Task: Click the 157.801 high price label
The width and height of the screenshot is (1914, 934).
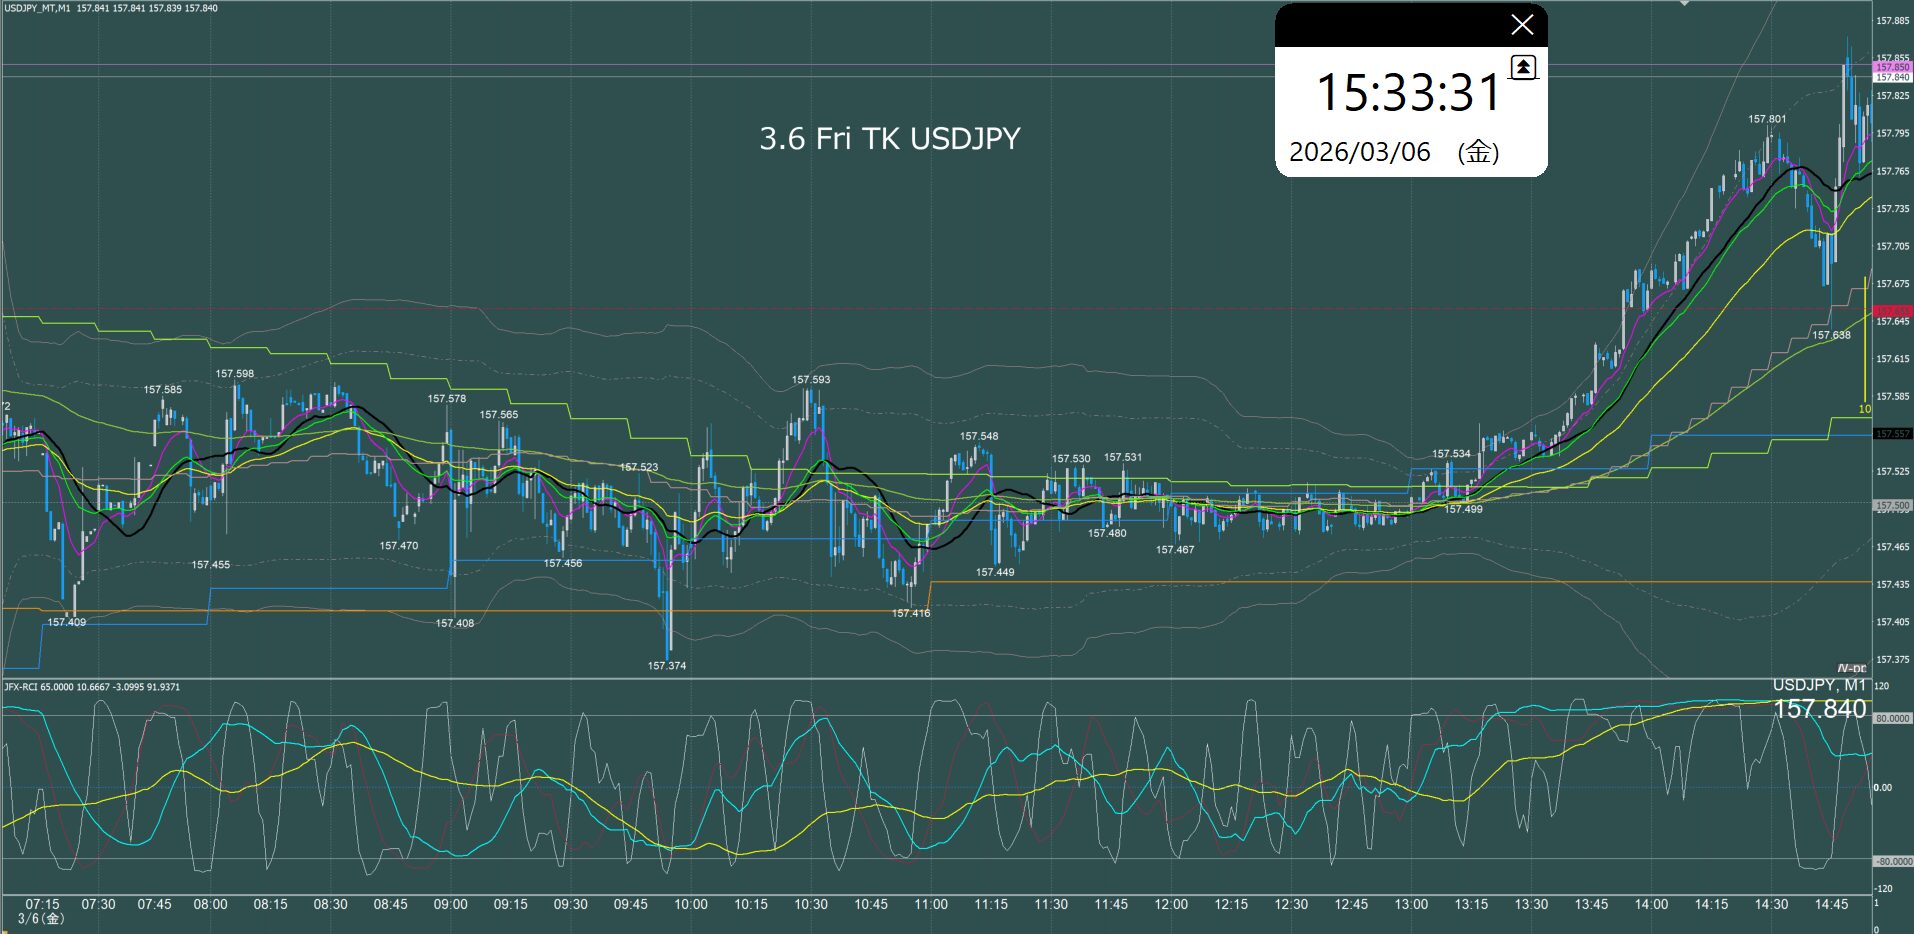Action: coord(1766,119)
